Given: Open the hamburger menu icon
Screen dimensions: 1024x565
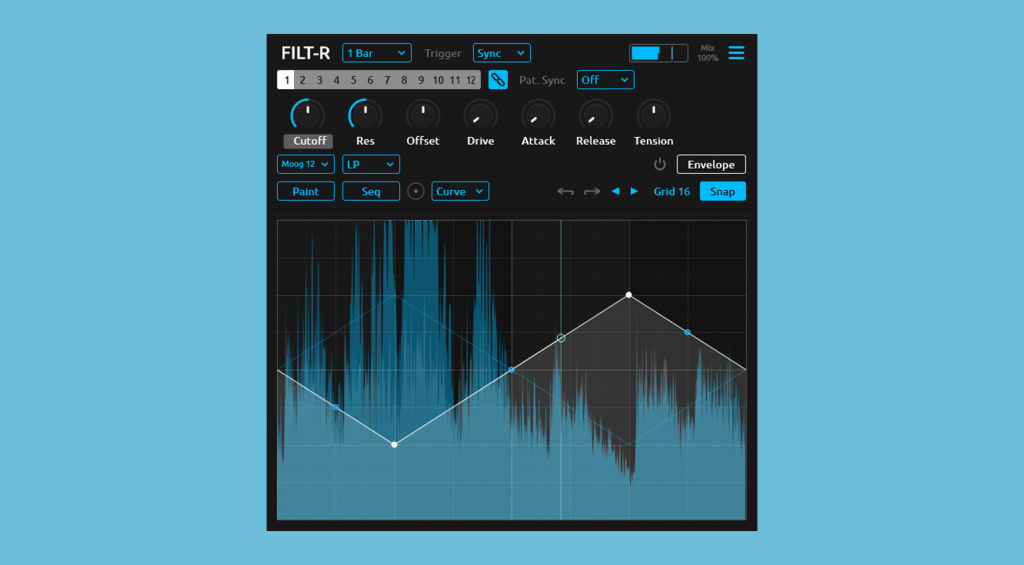Looking at the screenshot, I should tap(736, 53).
